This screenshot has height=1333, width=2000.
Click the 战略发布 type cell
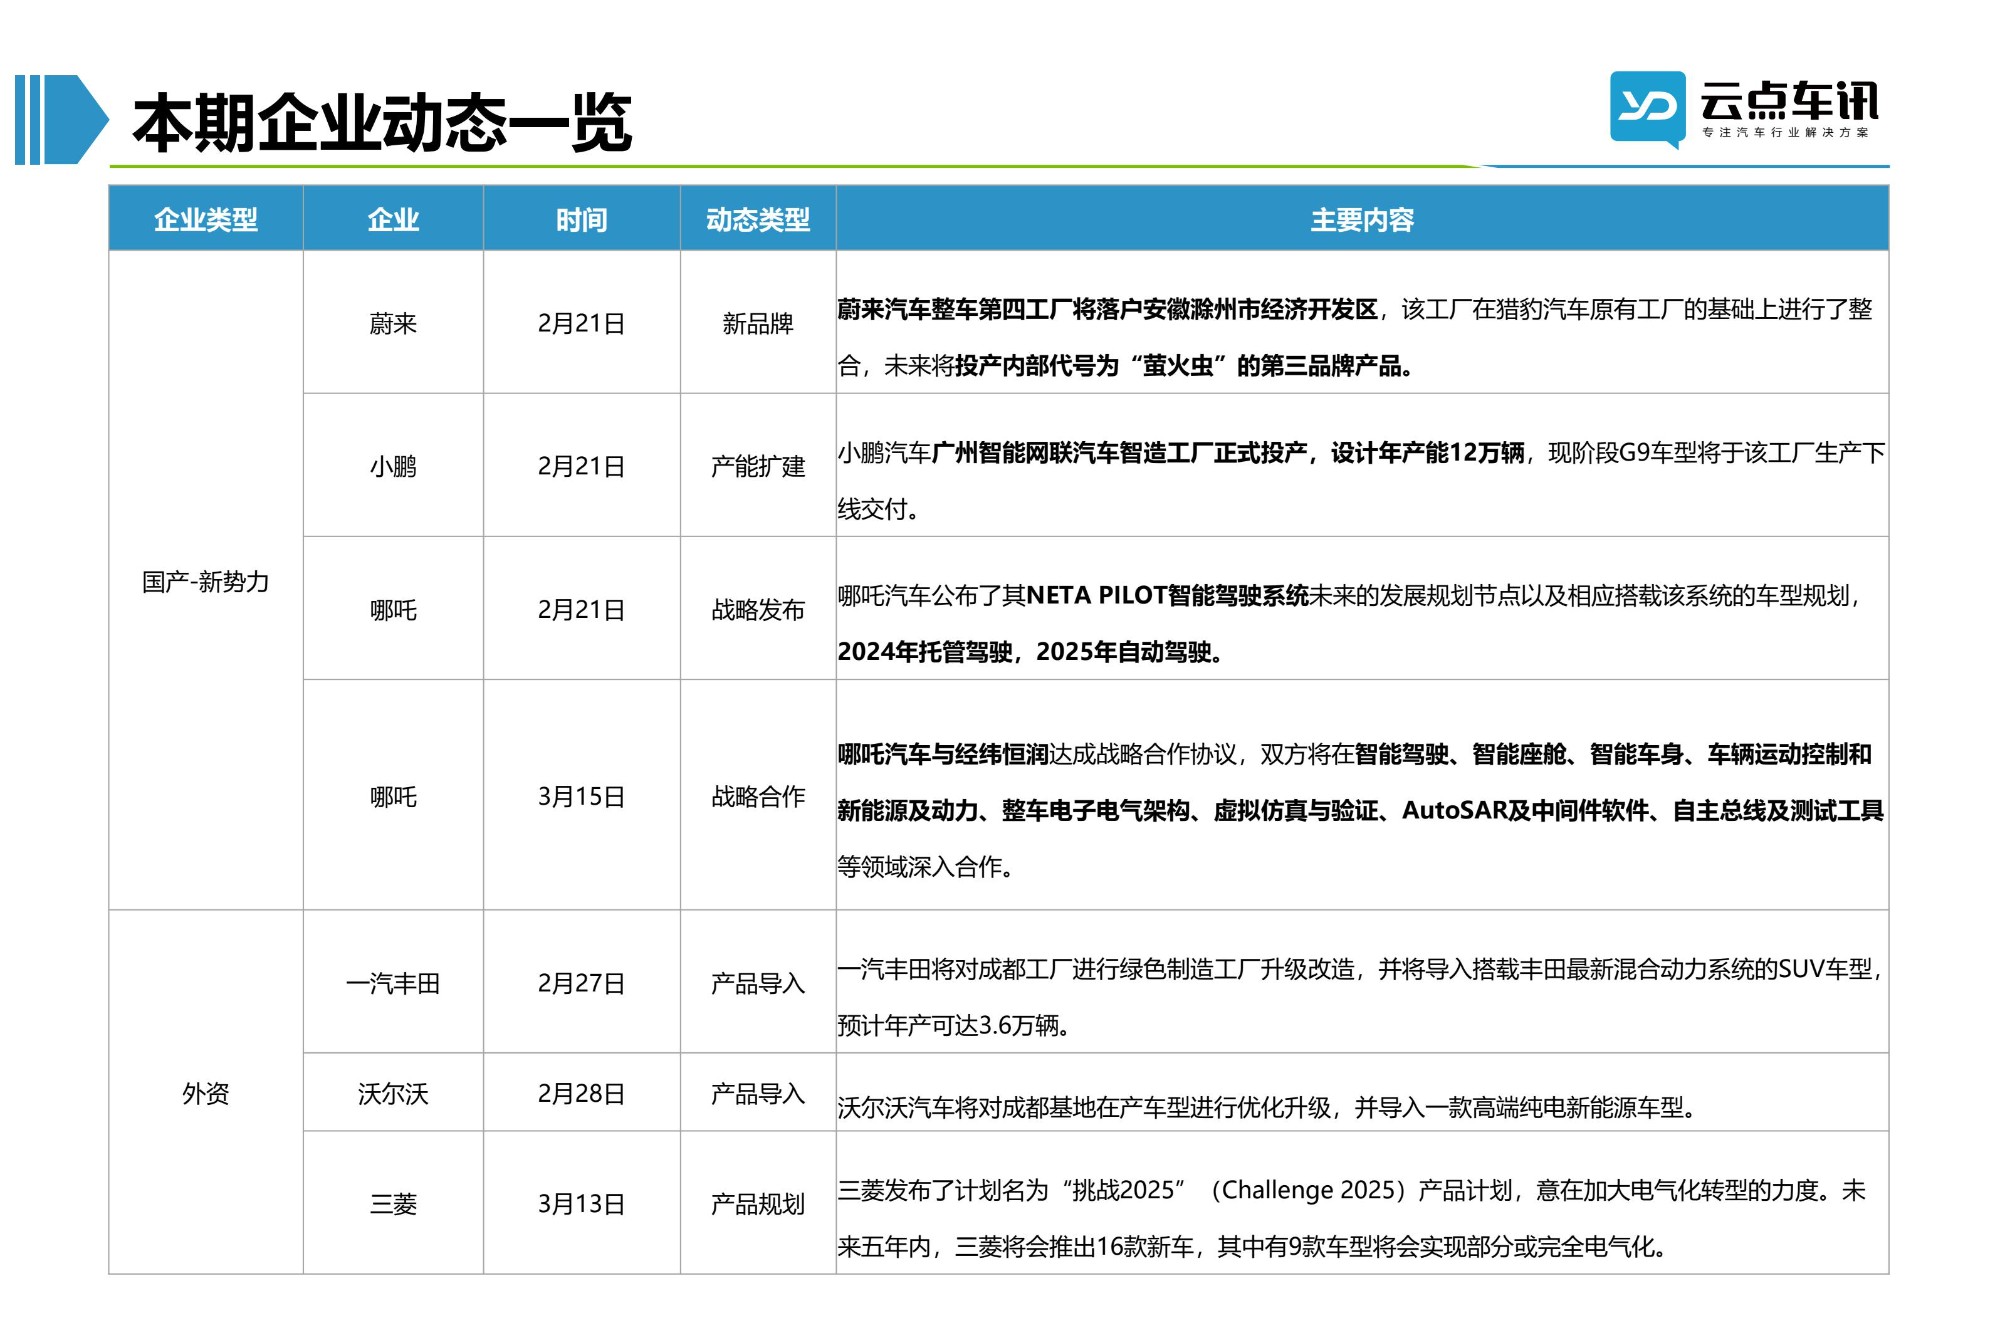758,609
